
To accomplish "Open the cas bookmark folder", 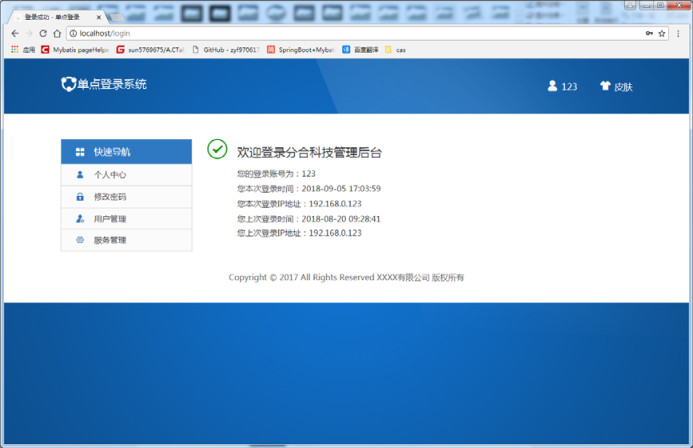I will point(396,49).
